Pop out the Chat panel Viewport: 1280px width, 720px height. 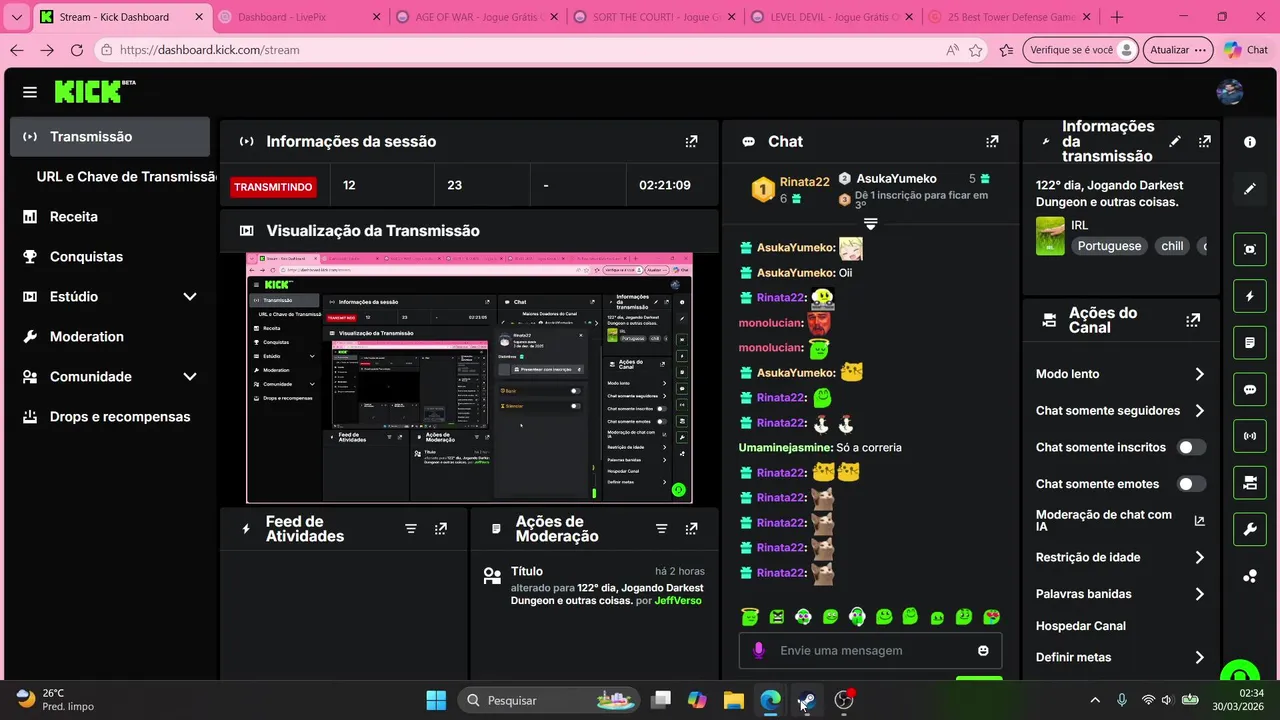pyautogui.click(x=992, y=142)
